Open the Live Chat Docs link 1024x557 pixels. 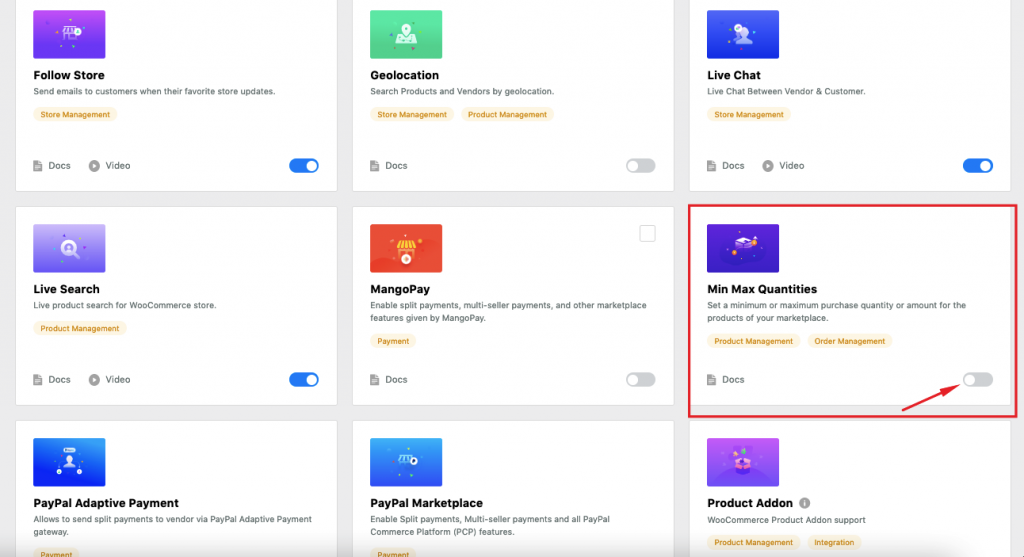coord(733,166)
